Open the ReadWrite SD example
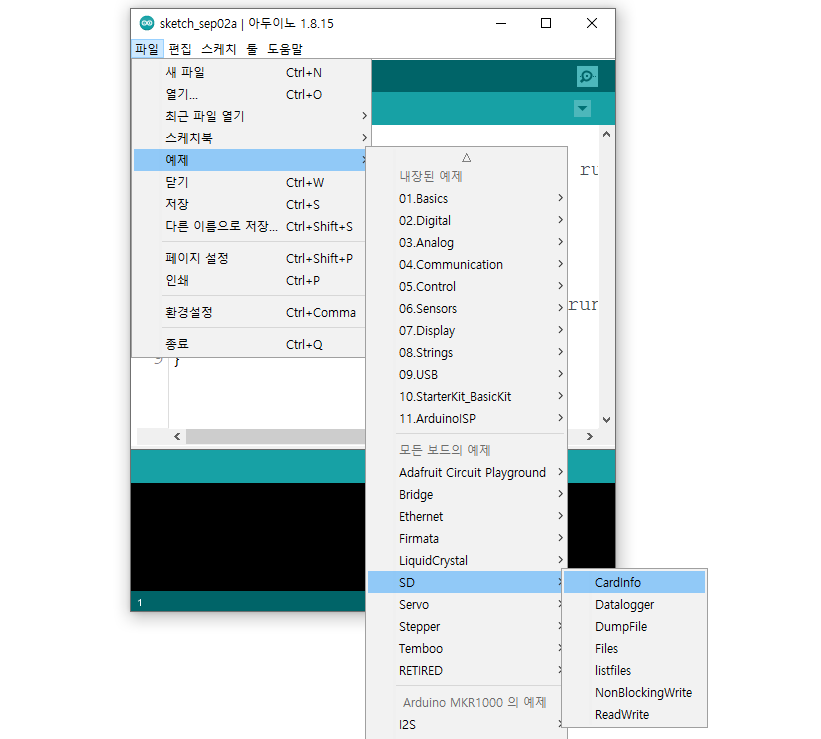 [635, 714]
